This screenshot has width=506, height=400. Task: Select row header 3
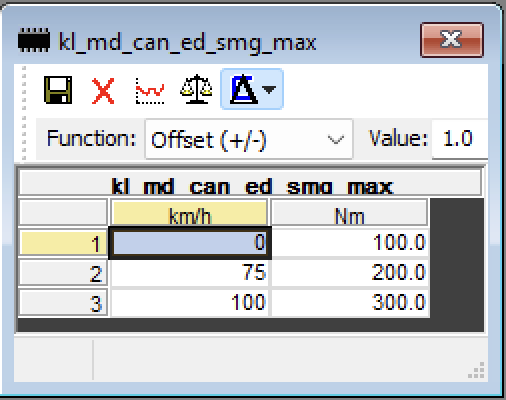pyautogui.click(x=63, y=303)
